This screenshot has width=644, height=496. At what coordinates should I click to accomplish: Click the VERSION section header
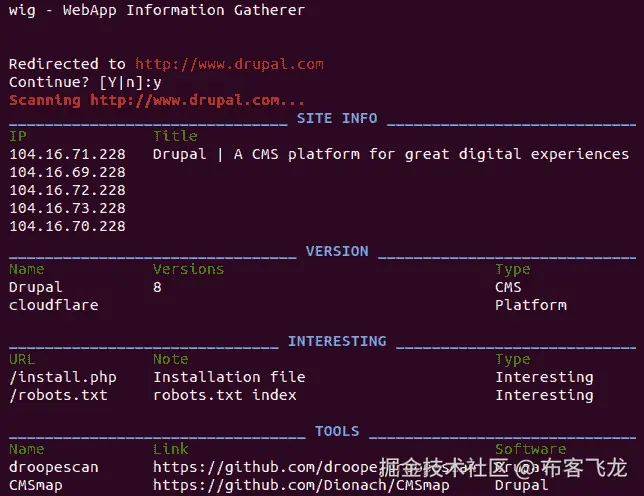coord(337,251)
